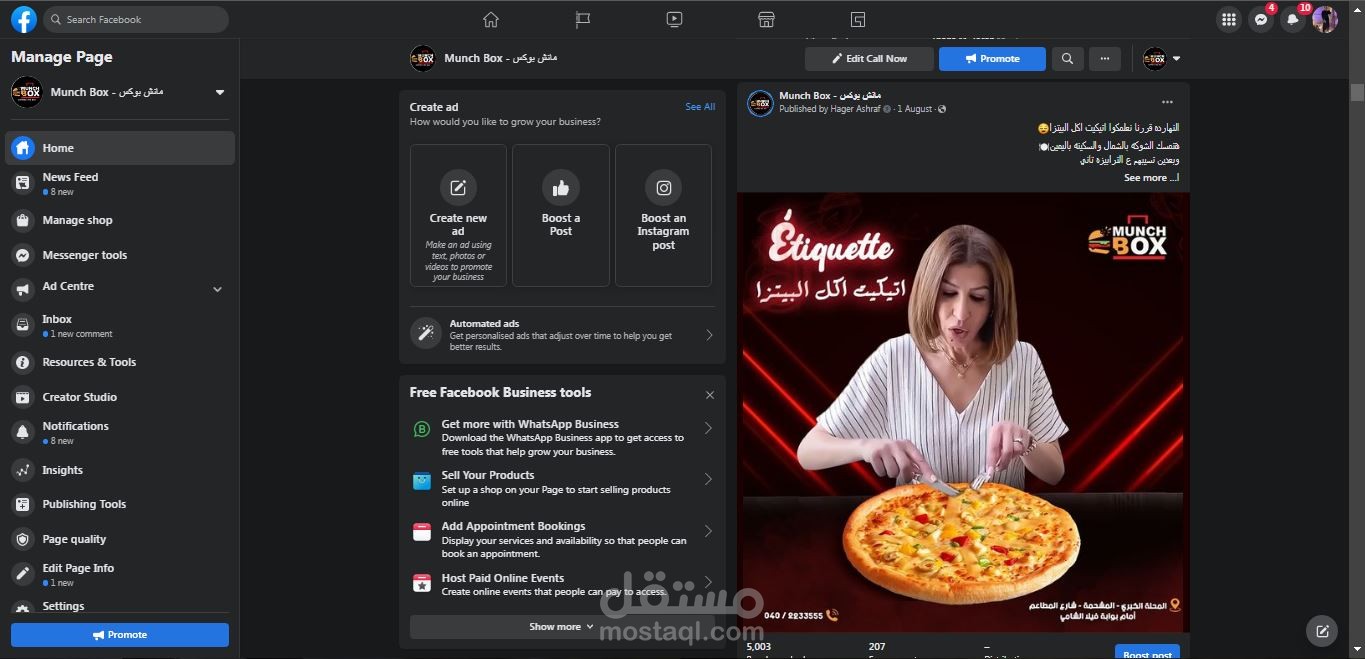Image resolution: width=1365 pixels, height=659 pixels.
Task: Open the Groups icon in top navigation
Action: pos(858,19)
